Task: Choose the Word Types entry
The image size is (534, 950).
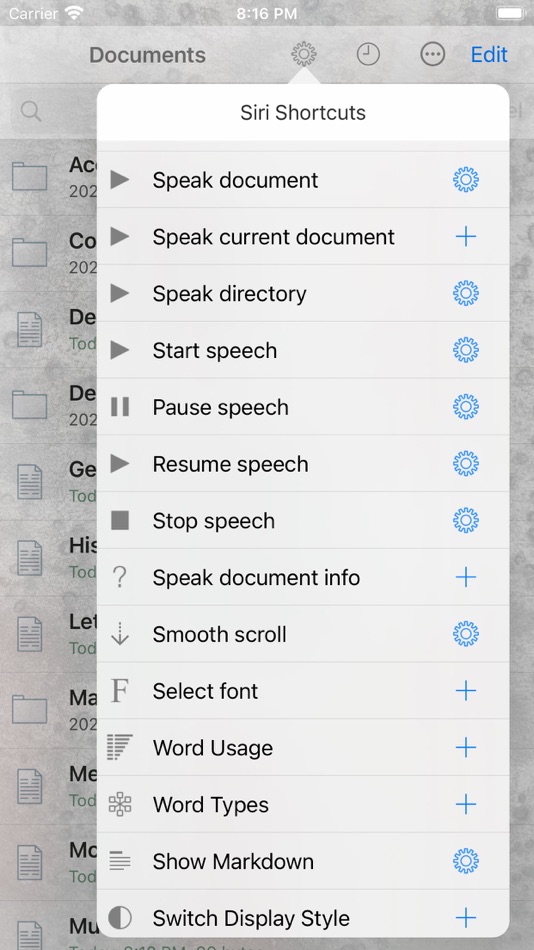Action: point(303,805)
